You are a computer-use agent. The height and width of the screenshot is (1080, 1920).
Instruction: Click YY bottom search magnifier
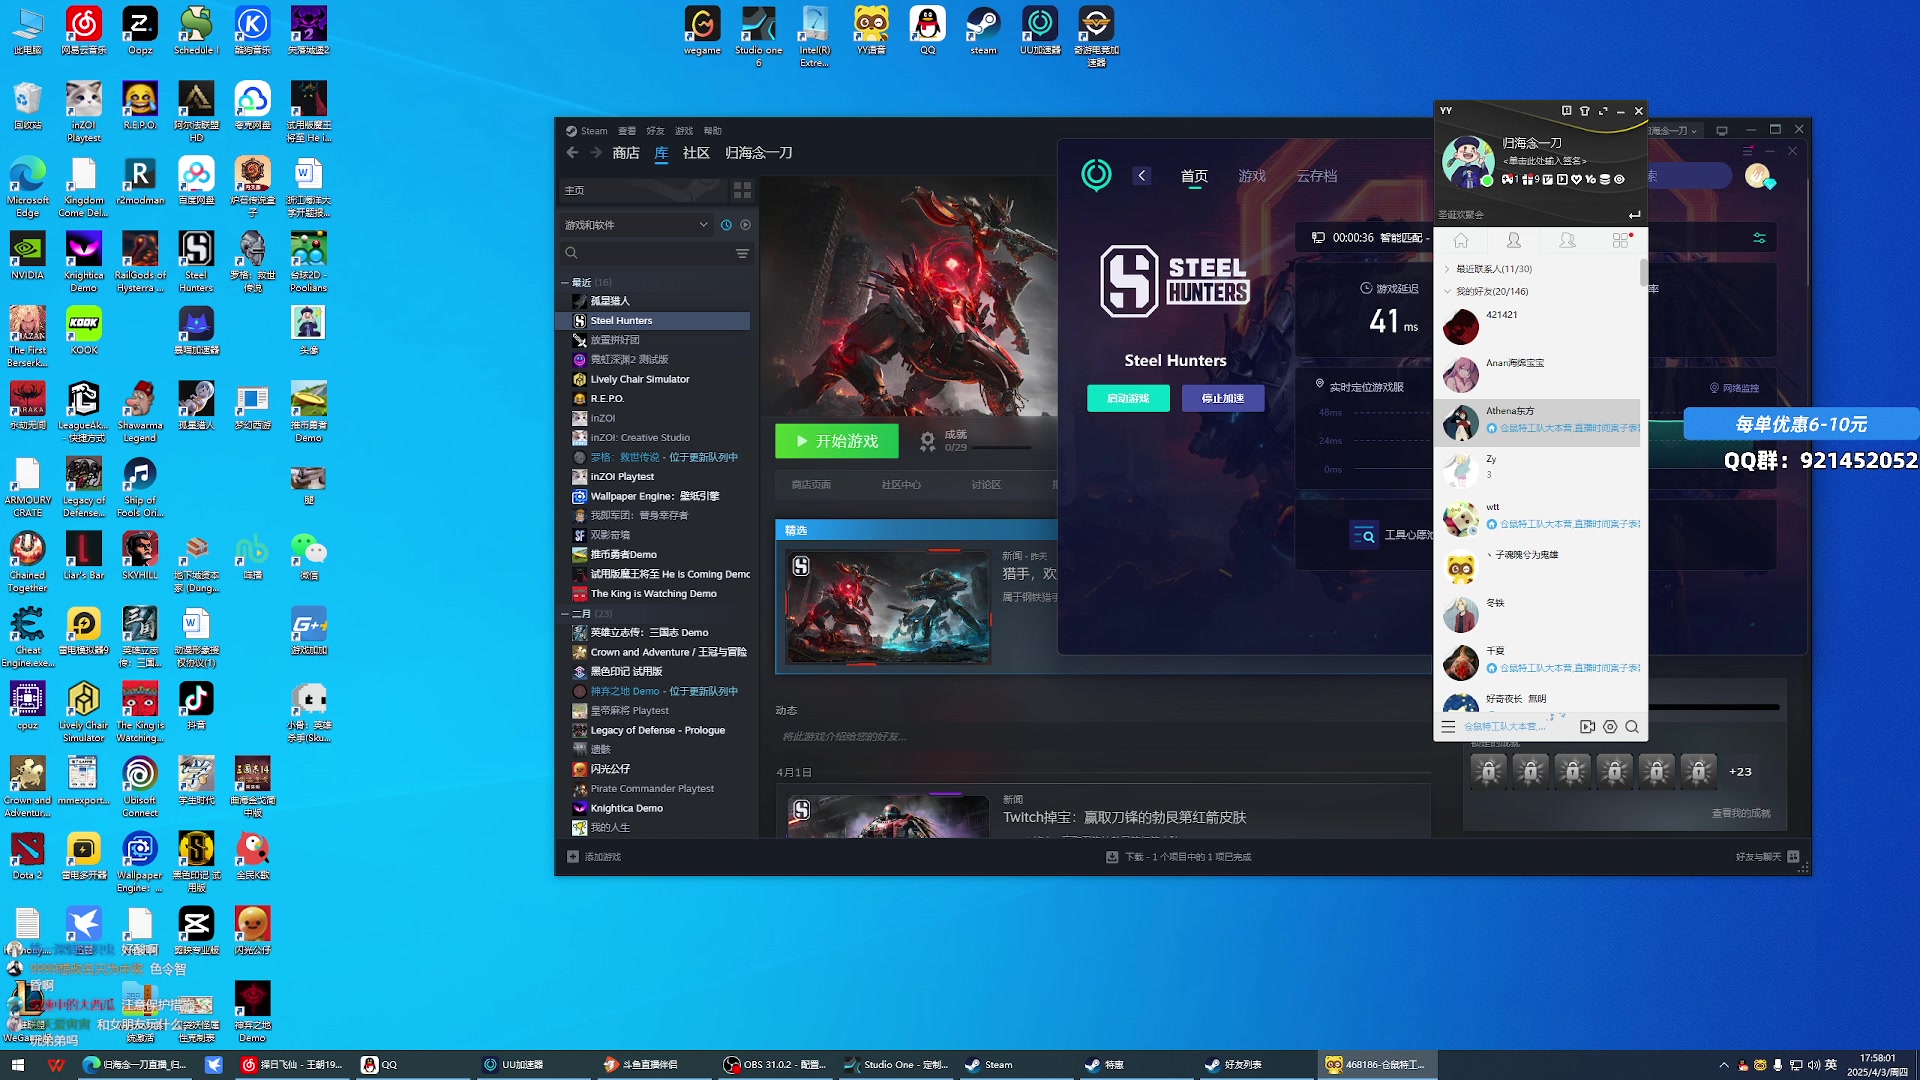pos(1632,727)
